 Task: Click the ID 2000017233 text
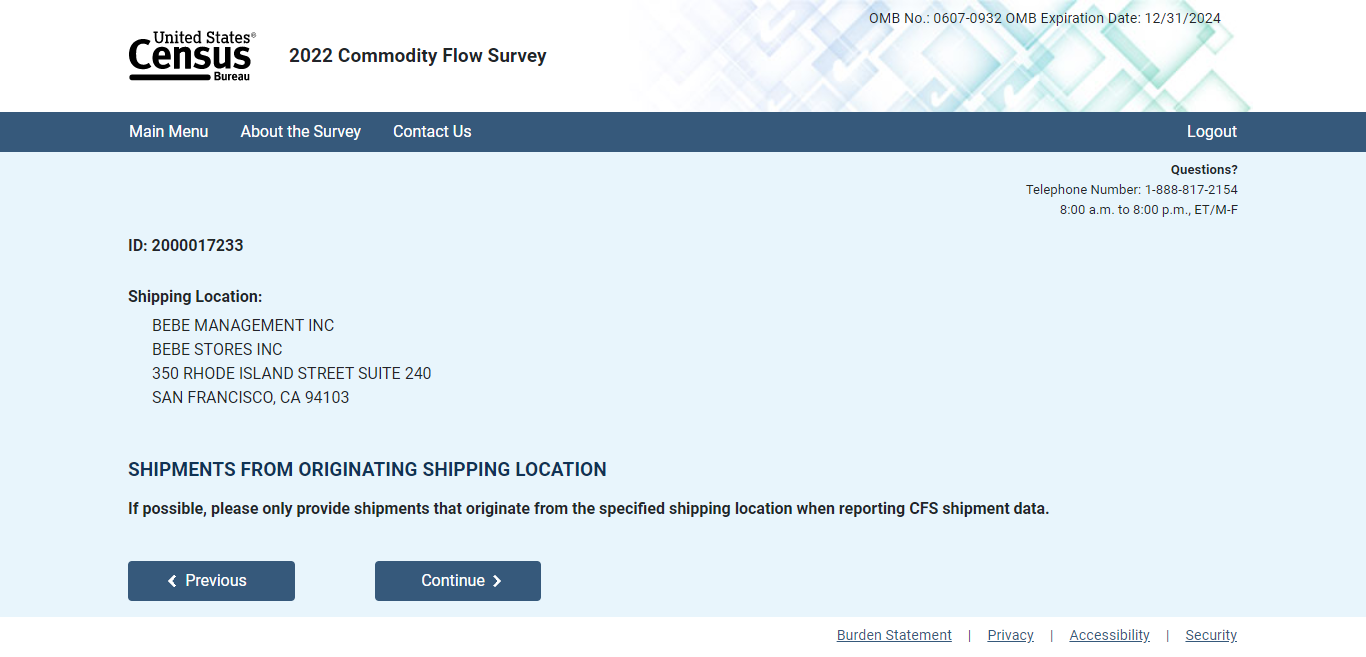(x=186, y=246)
